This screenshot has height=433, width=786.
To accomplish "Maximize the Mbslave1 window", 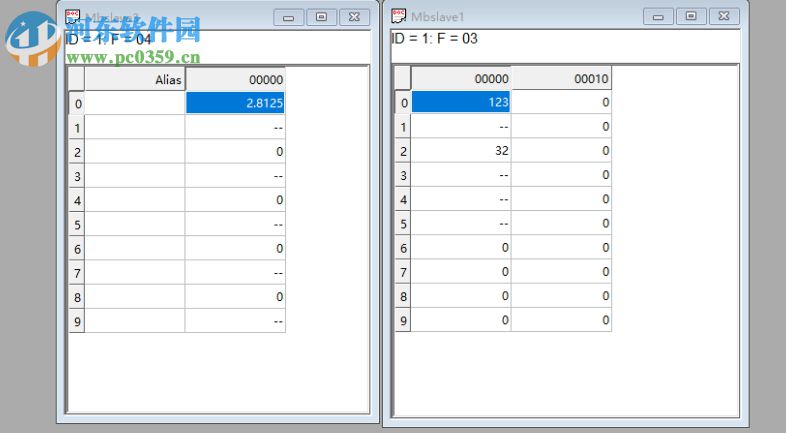I will (691, 17).
